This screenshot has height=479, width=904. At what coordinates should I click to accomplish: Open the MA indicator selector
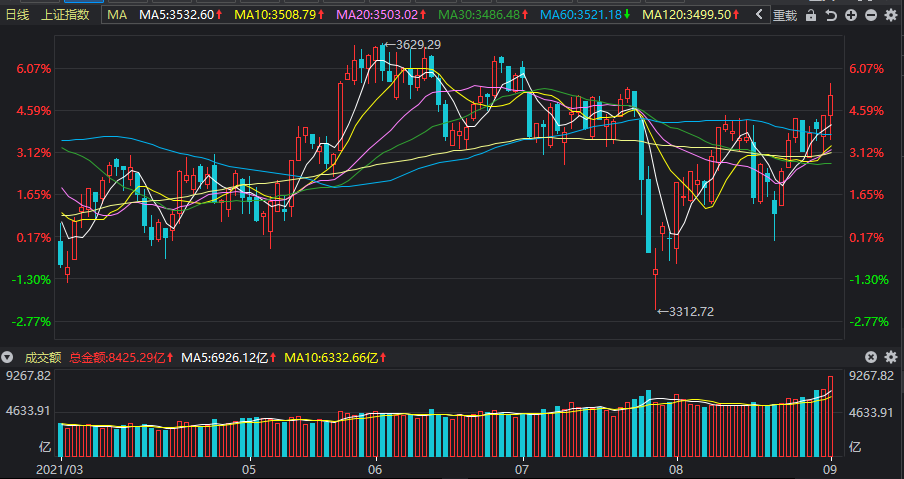[118, 15]
